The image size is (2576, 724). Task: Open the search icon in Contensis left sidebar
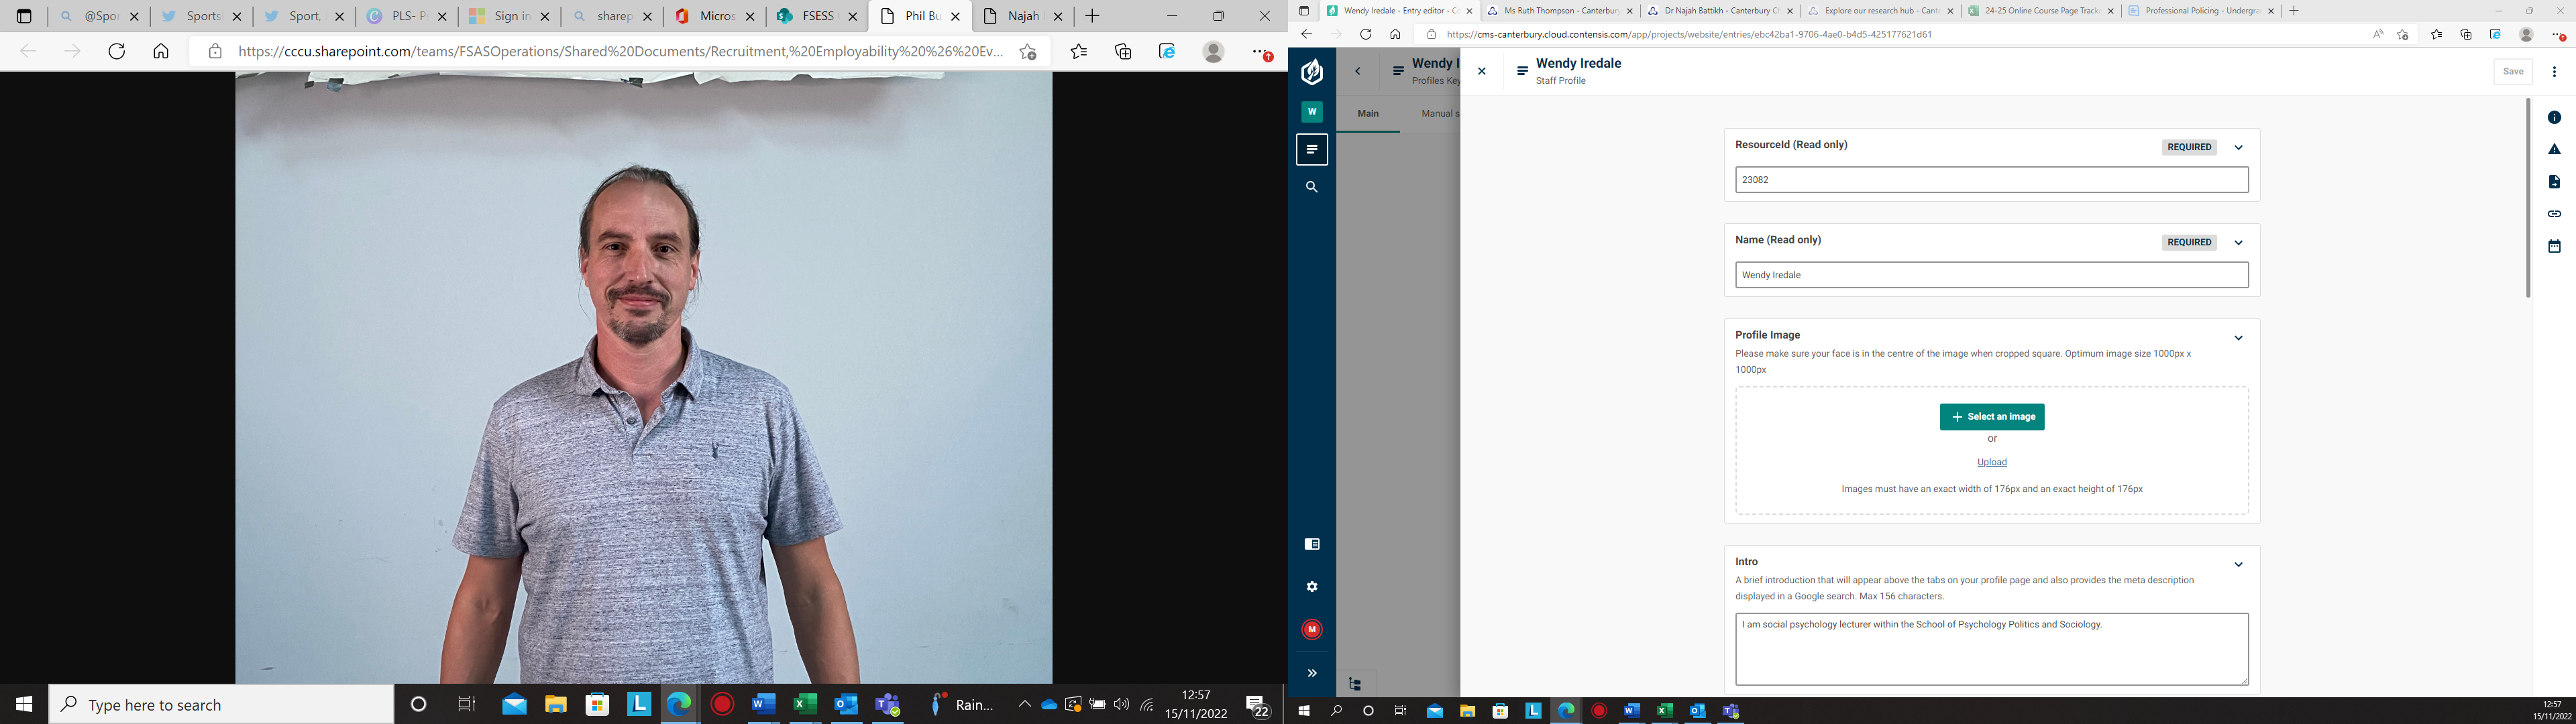[1311, 187]
